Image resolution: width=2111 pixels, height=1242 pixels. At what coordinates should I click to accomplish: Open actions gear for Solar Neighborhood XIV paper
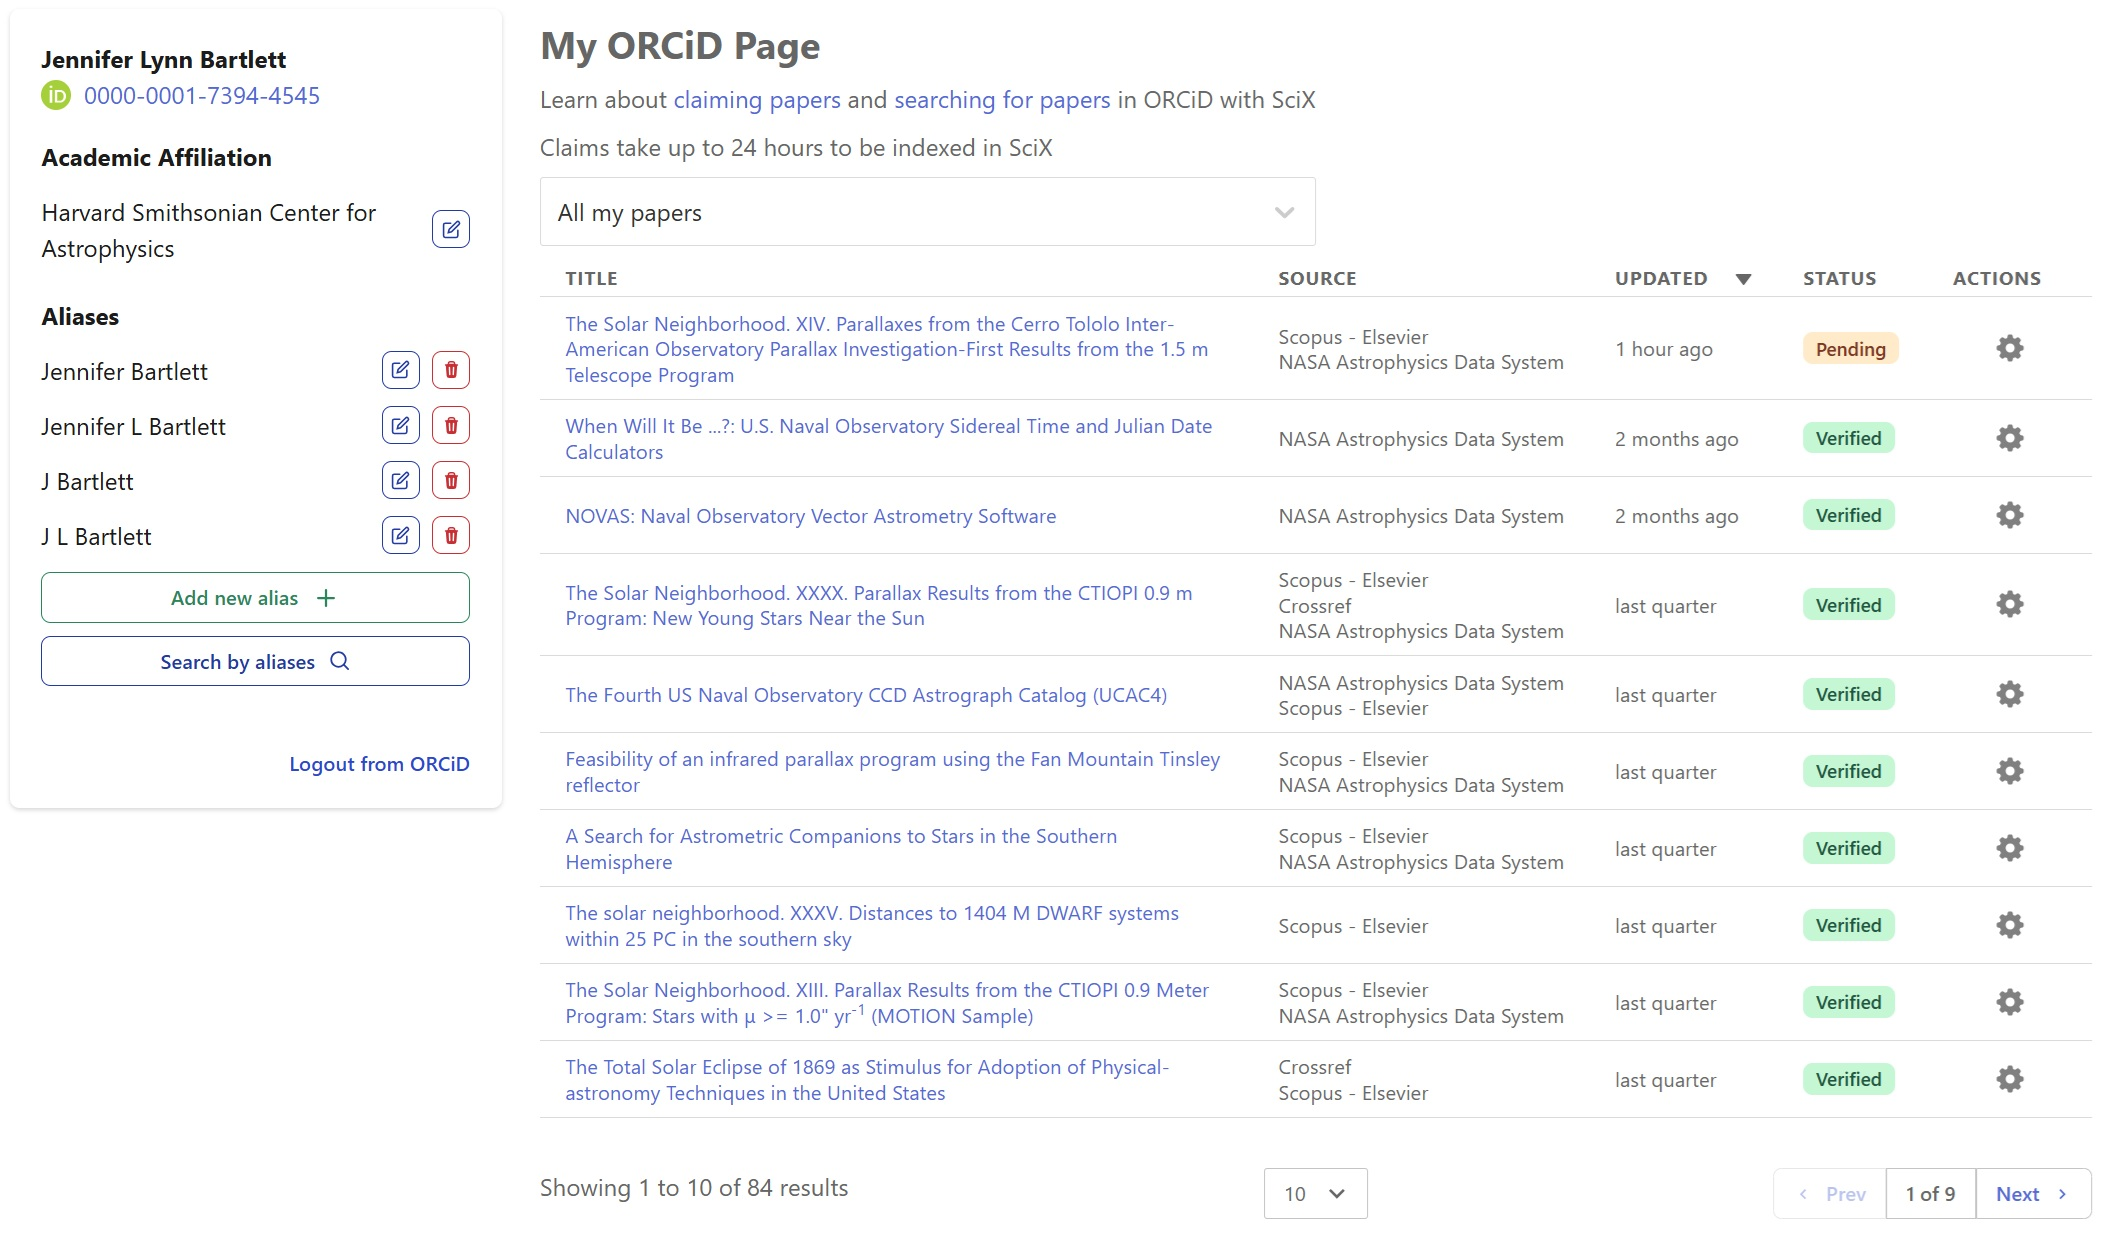2009,348
